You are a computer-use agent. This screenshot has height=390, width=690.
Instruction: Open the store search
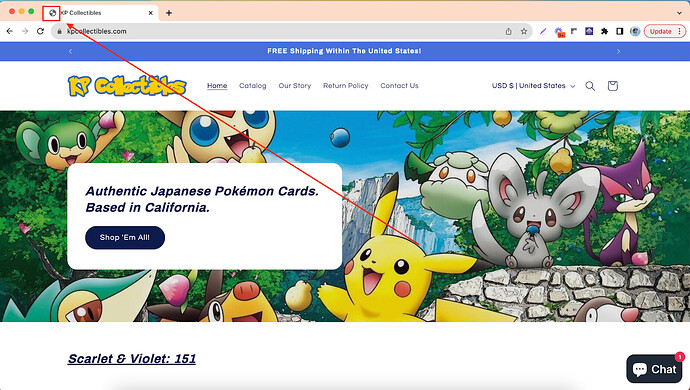tap(590, 86)
